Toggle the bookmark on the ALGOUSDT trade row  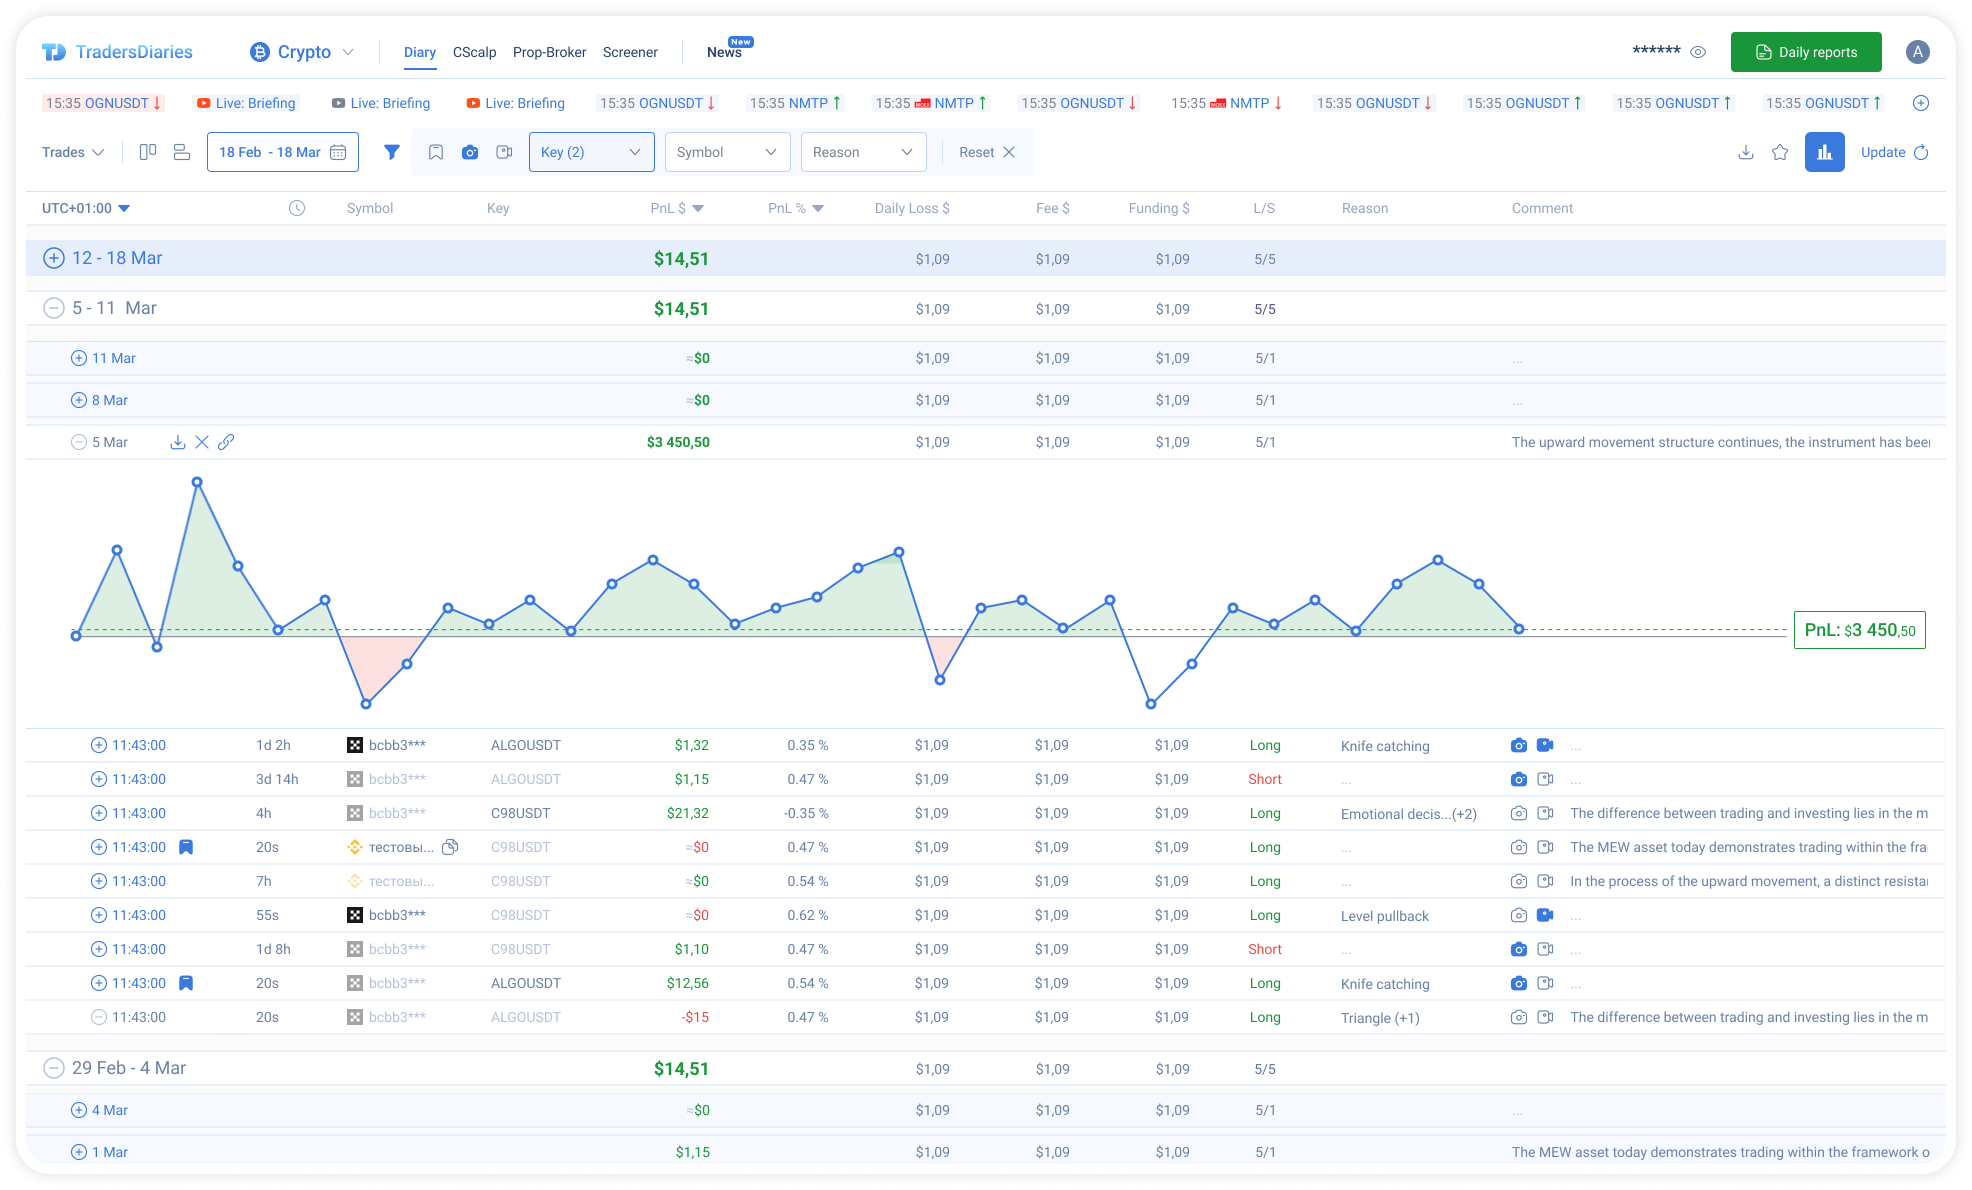pos(185,983)
